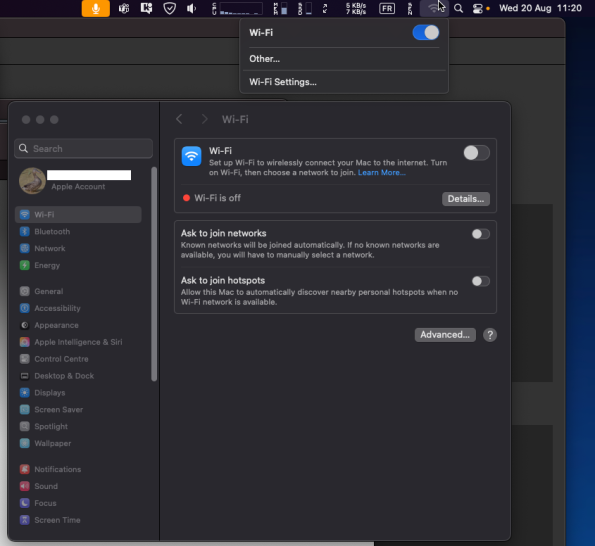595x546 pixels.
Task: Enable the Wi-Fi switch in settings pane
Action: [477, 153]
